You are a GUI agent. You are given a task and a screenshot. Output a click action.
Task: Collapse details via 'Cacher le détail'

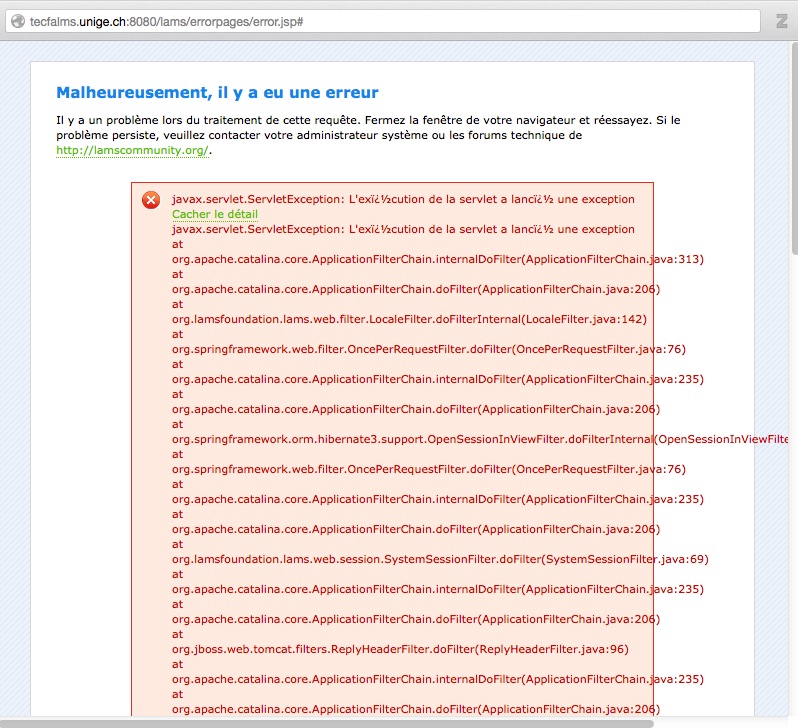click(x=214, y=214)
